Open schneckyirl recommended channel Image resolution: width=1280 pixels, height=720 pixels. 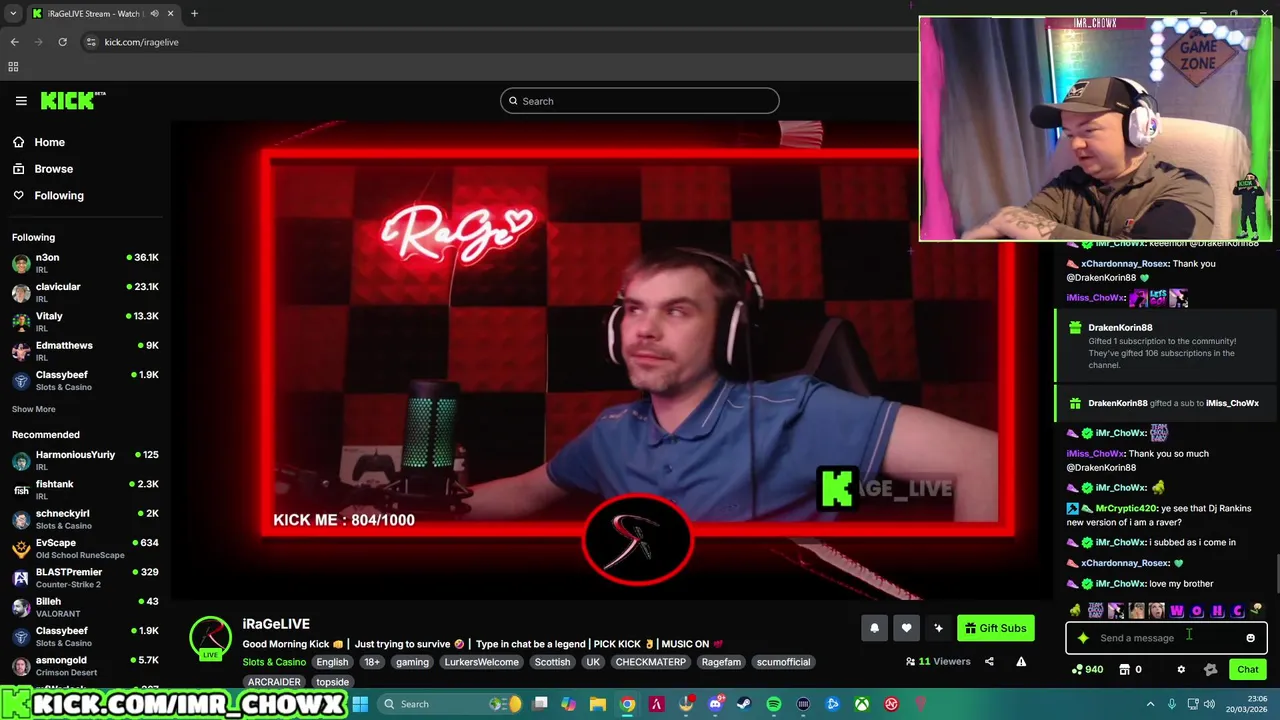[85, 519]
